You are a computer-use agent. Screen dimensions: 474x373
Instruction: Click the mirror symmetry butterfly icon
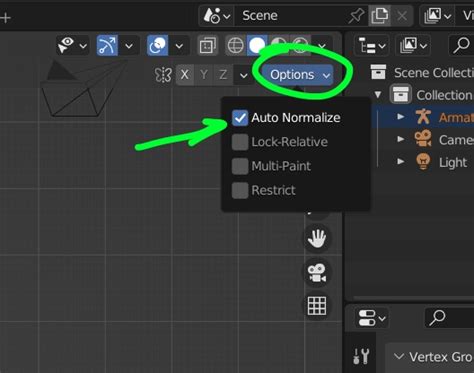163,75
